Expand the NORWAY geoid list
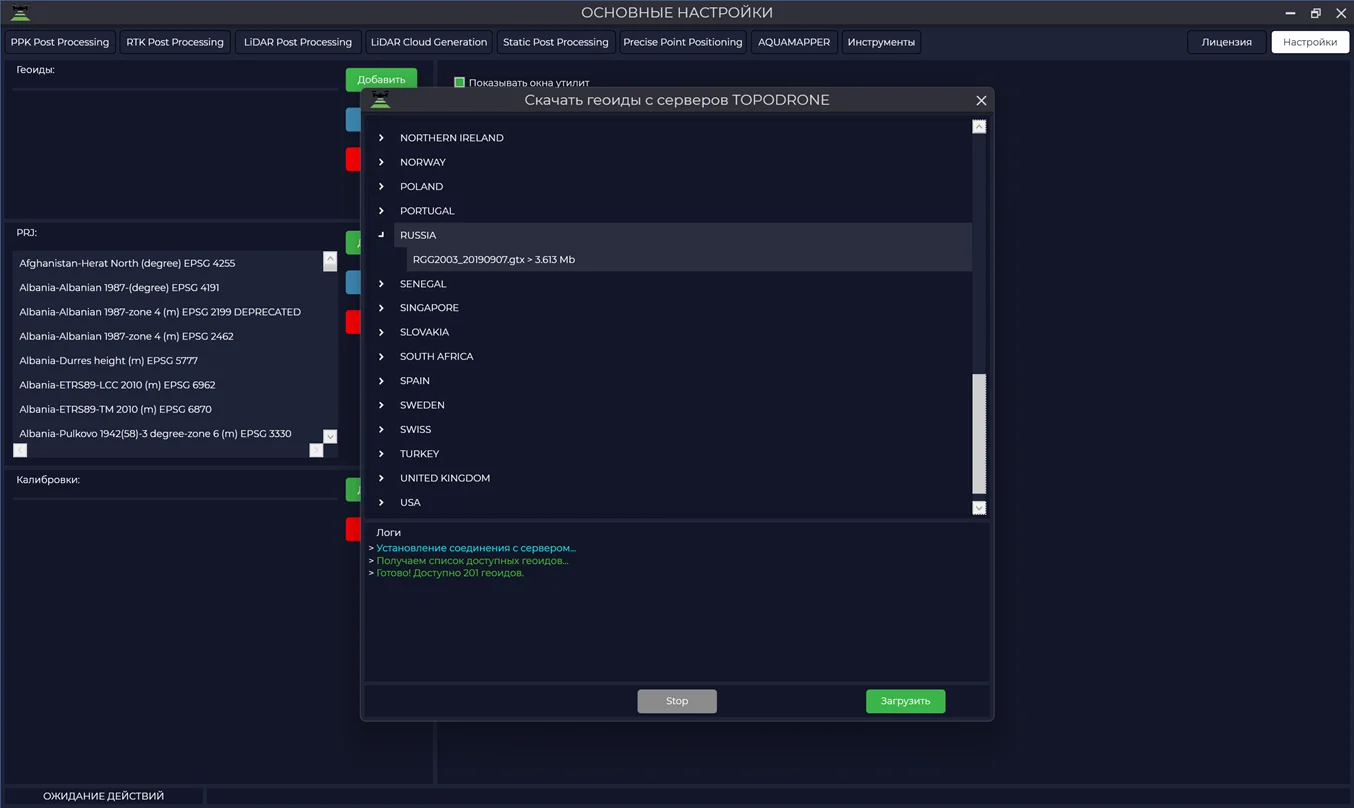This screenshot has height=808, width=1354. pyautogui.click(x=381, y=162)
